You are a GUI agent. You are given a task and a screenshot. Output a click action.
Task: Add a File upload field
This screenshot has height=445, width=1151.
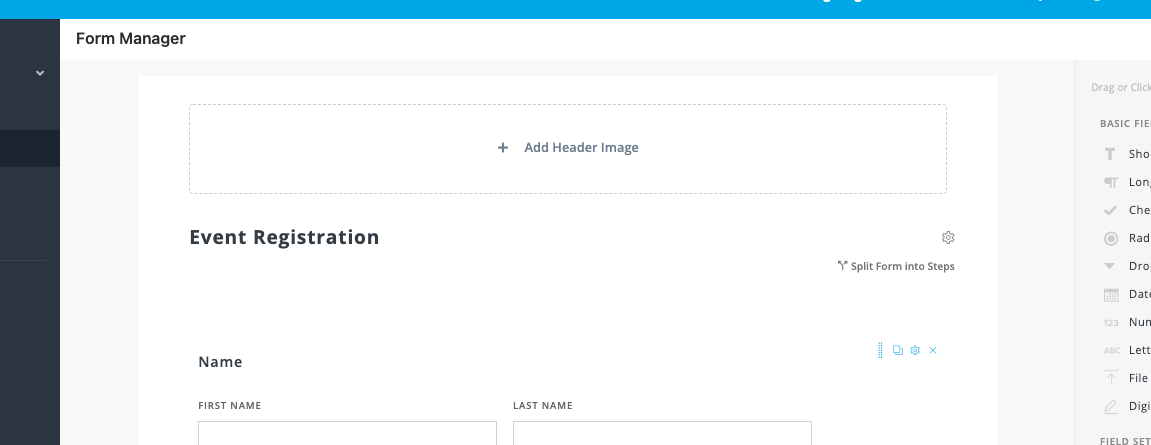click(x=1125, y=378)
